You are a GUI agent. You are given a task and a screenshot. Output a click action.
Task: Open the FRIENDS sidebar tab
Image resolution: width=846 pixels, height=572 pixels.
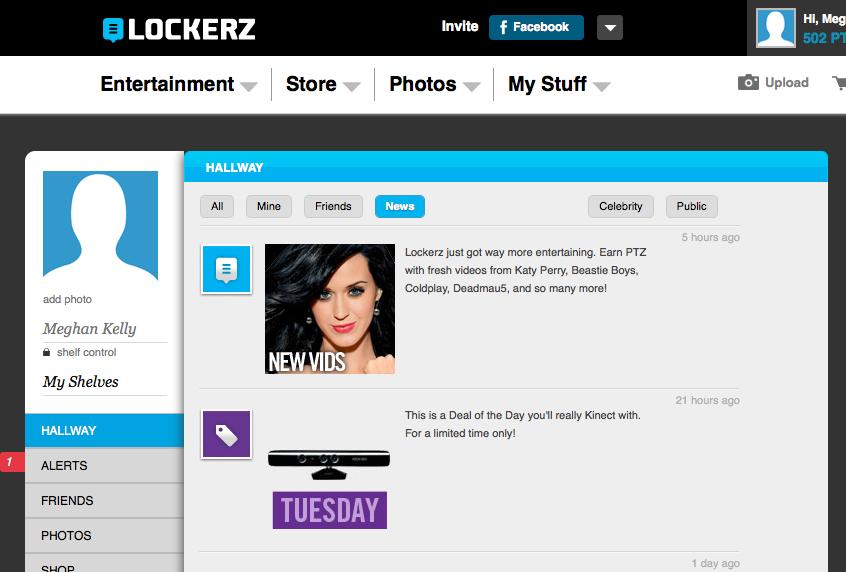pos(104,500)
